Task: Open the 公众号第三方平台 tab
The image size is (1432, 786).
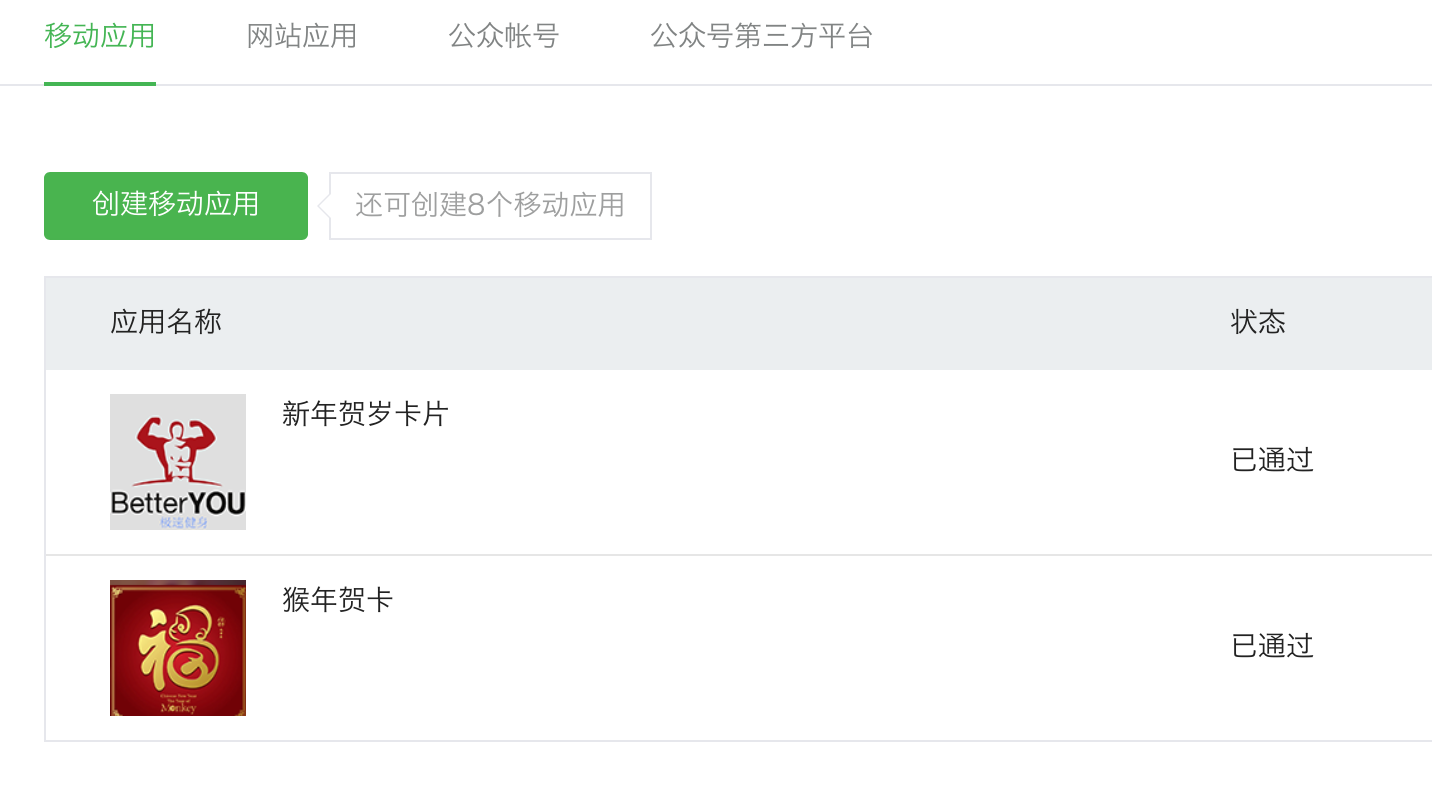Action: click(x=762, y=35)
